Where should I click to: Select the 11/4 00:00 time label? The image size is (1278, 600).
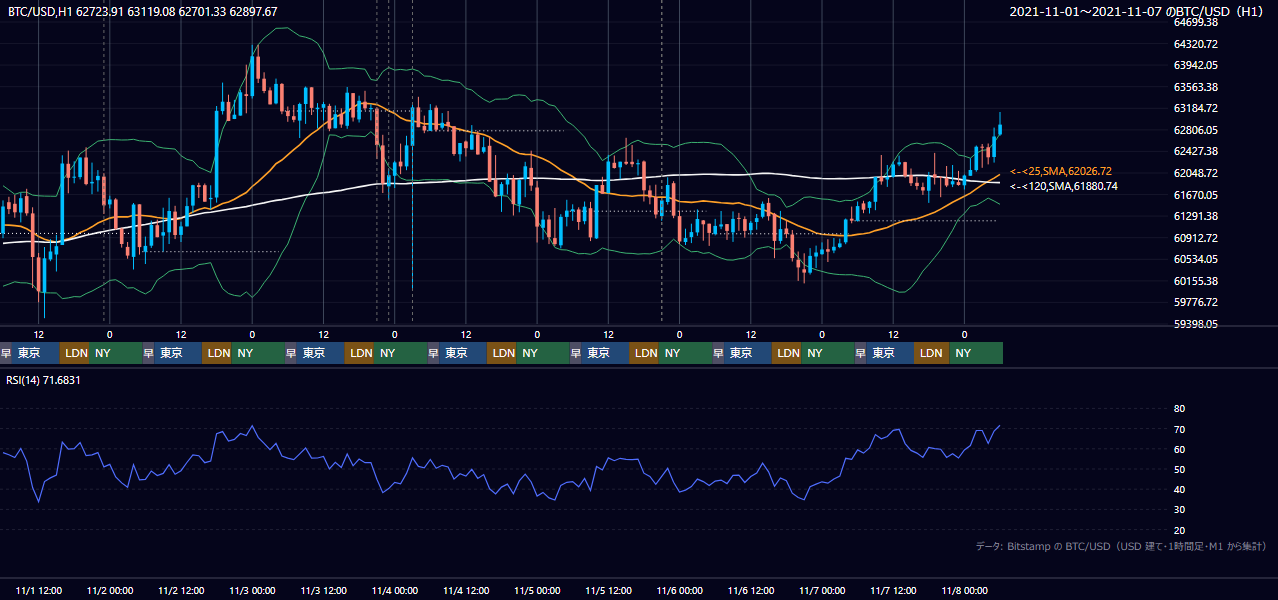[x=396, y=591]
